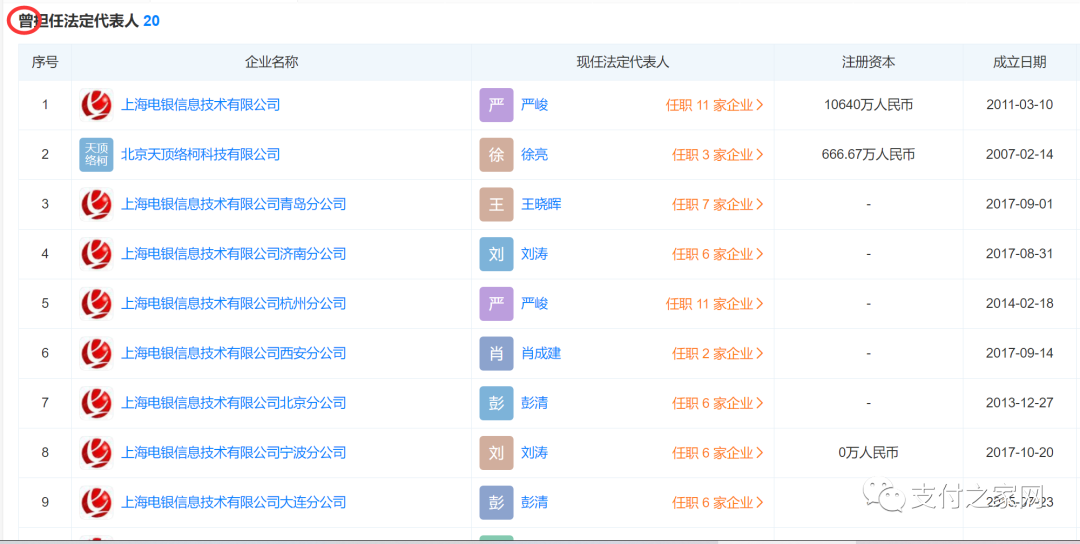Click 严 avatar in 杭州分公司 row
The height and width of the screenshot is (544, 1080).
497,304
